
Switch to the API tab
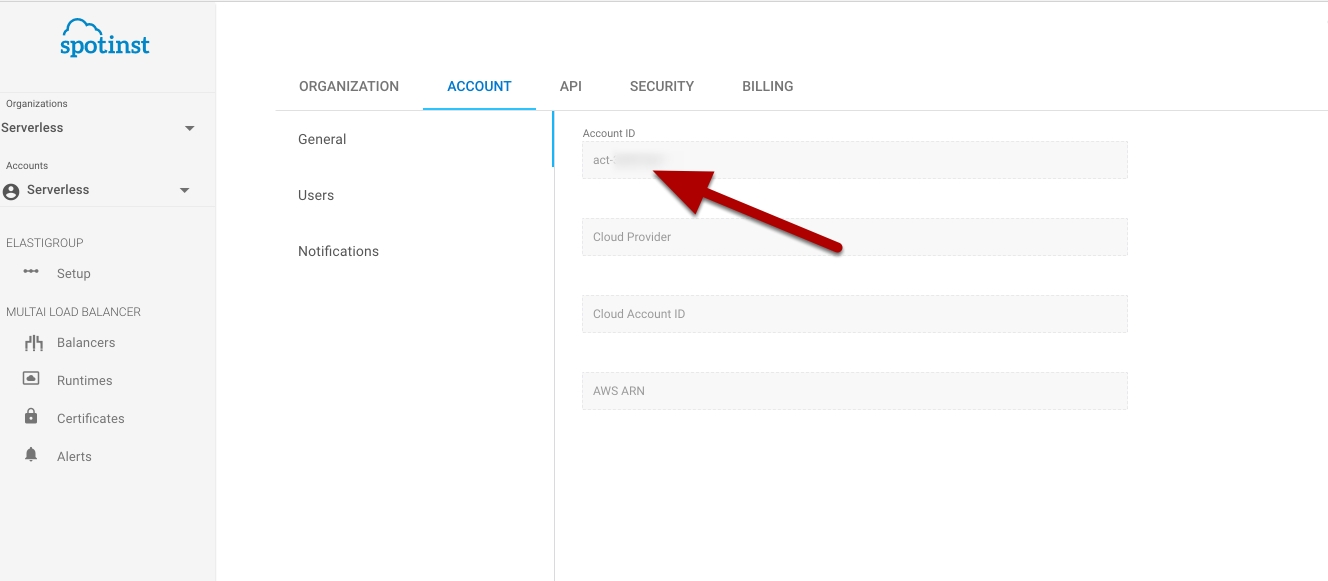tap(570, 87)
